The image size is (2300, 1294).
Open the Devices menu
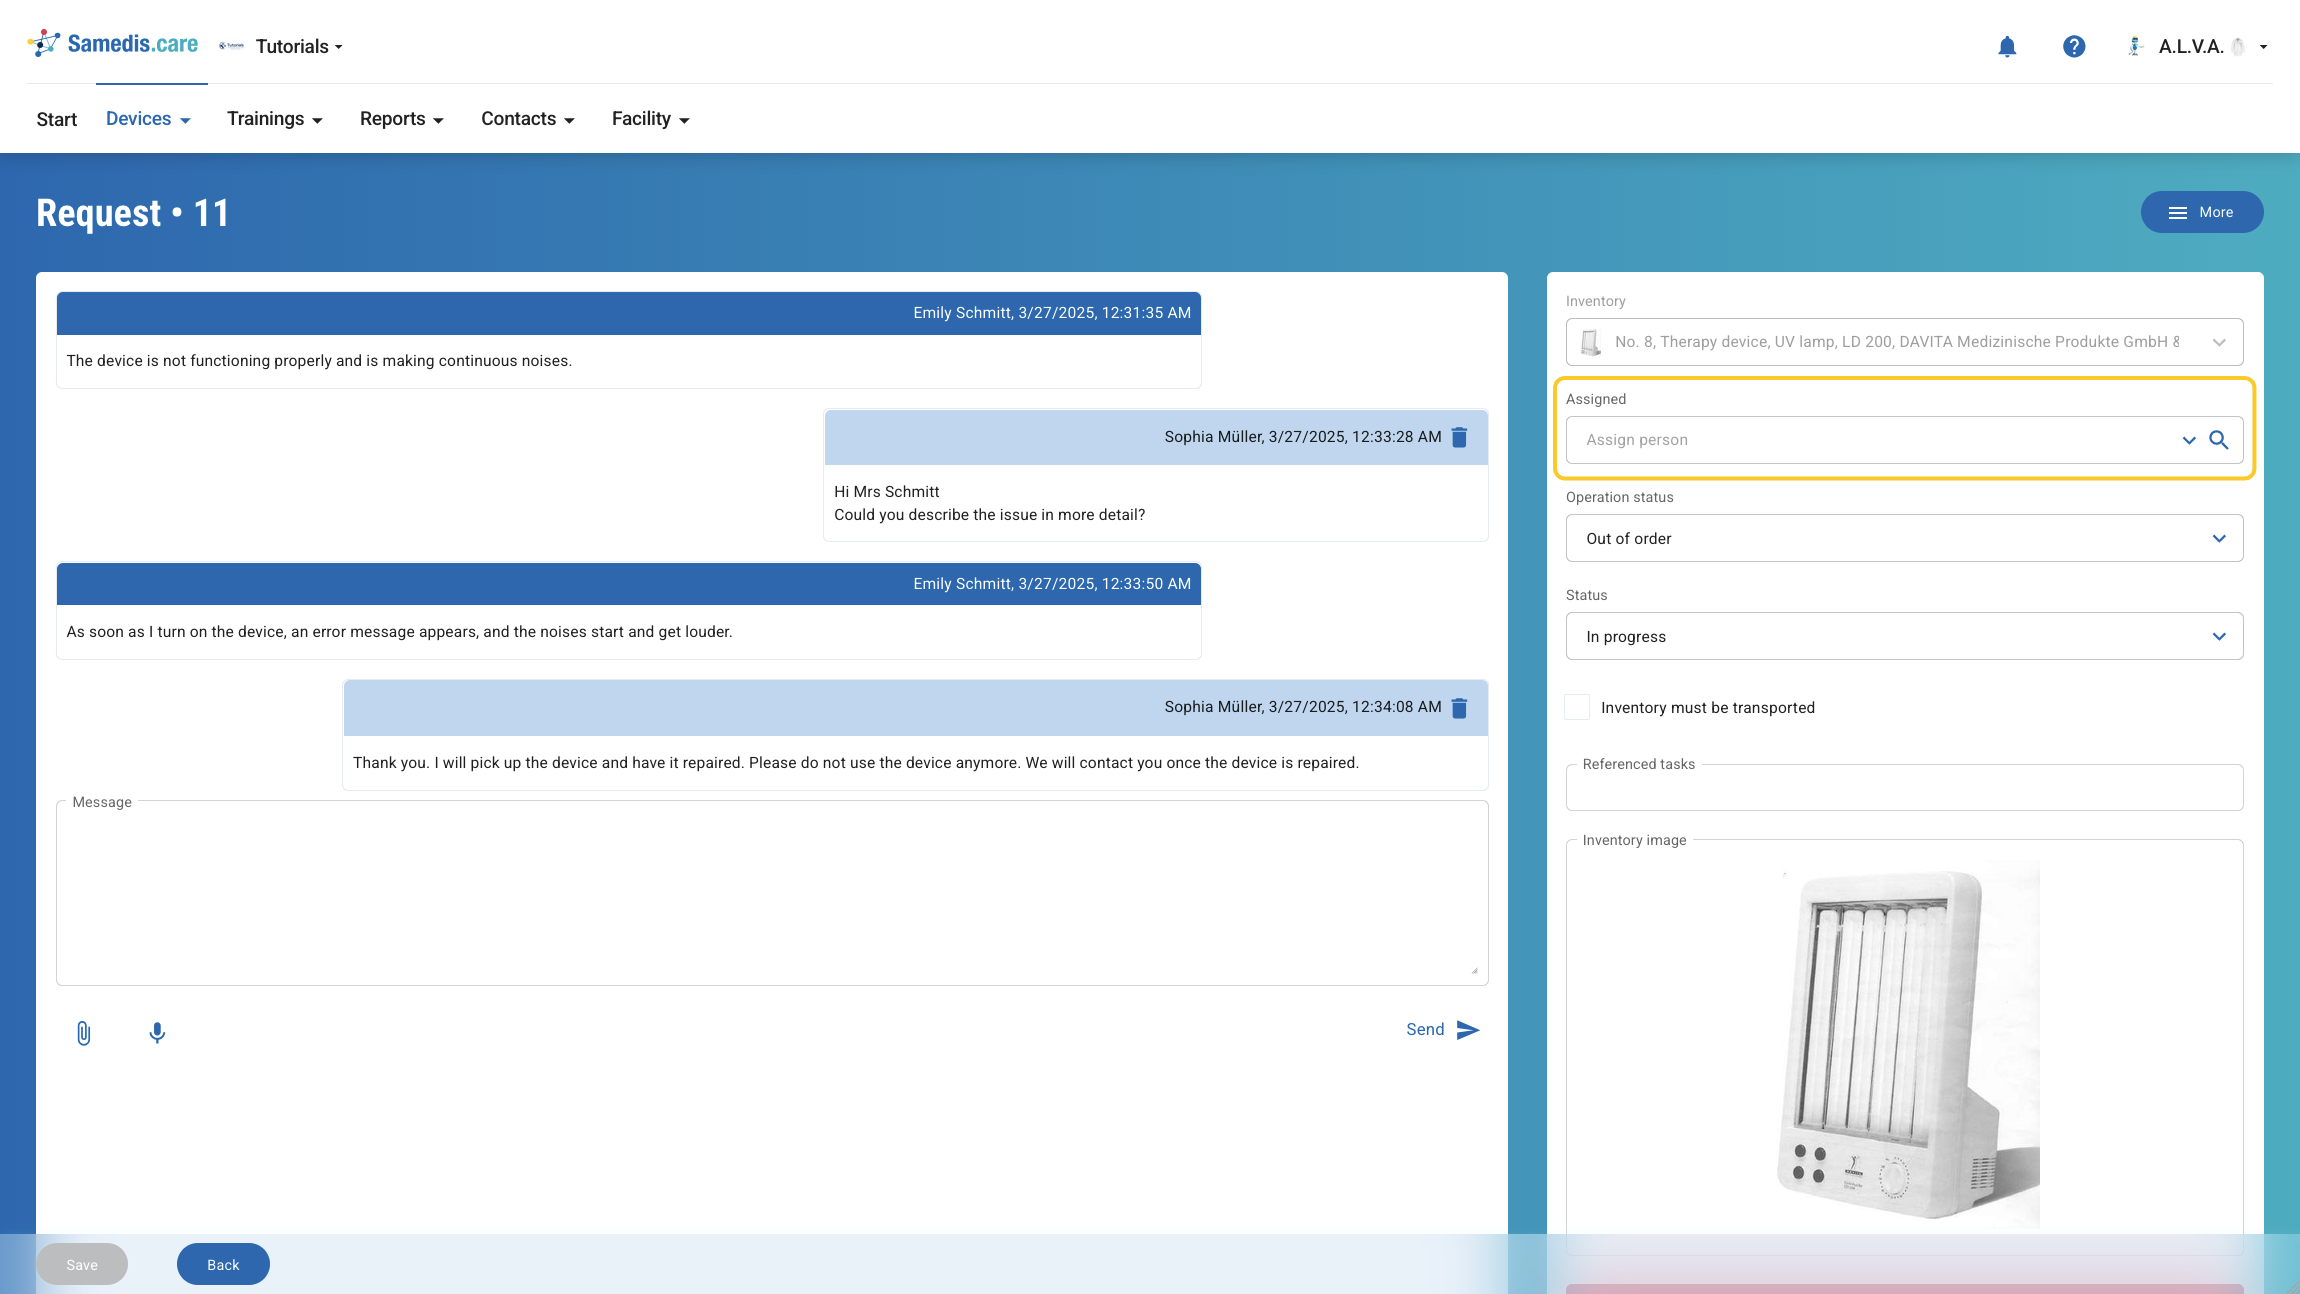coord(148,119)
